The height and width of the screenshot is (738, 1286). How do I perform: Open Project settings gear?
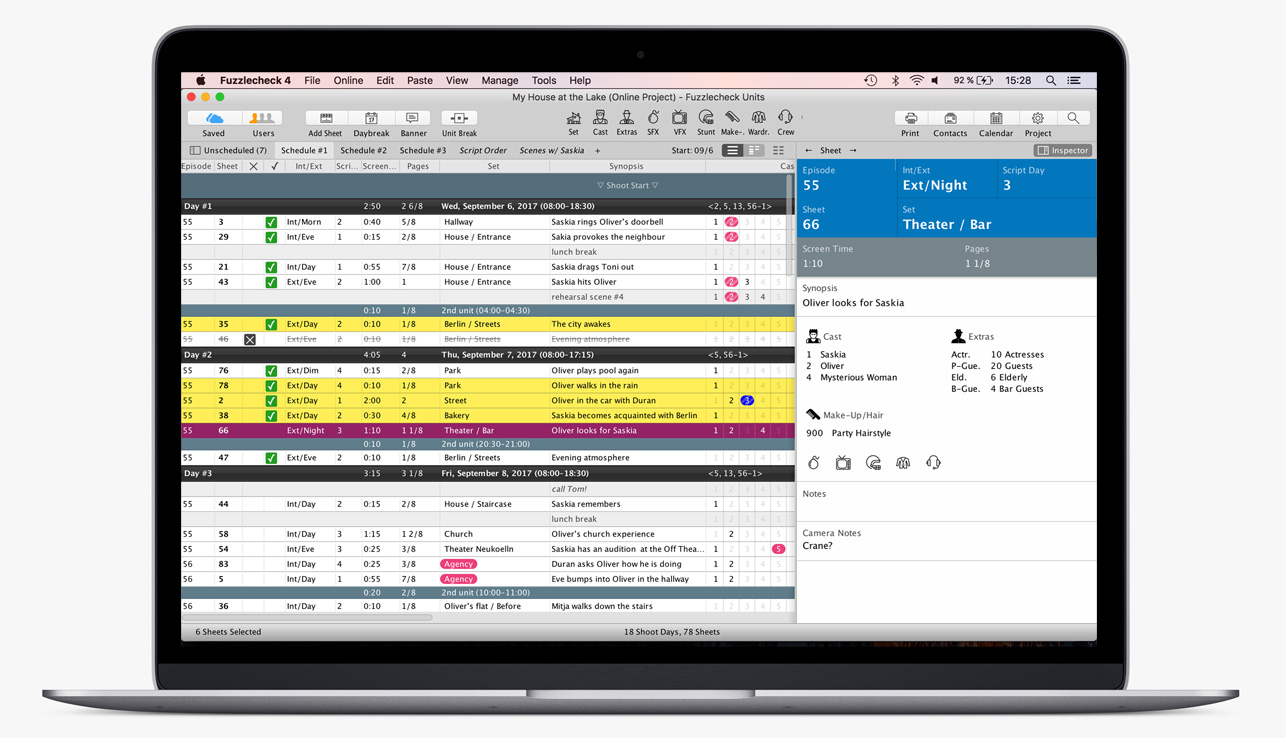(x=1038, y=119)
